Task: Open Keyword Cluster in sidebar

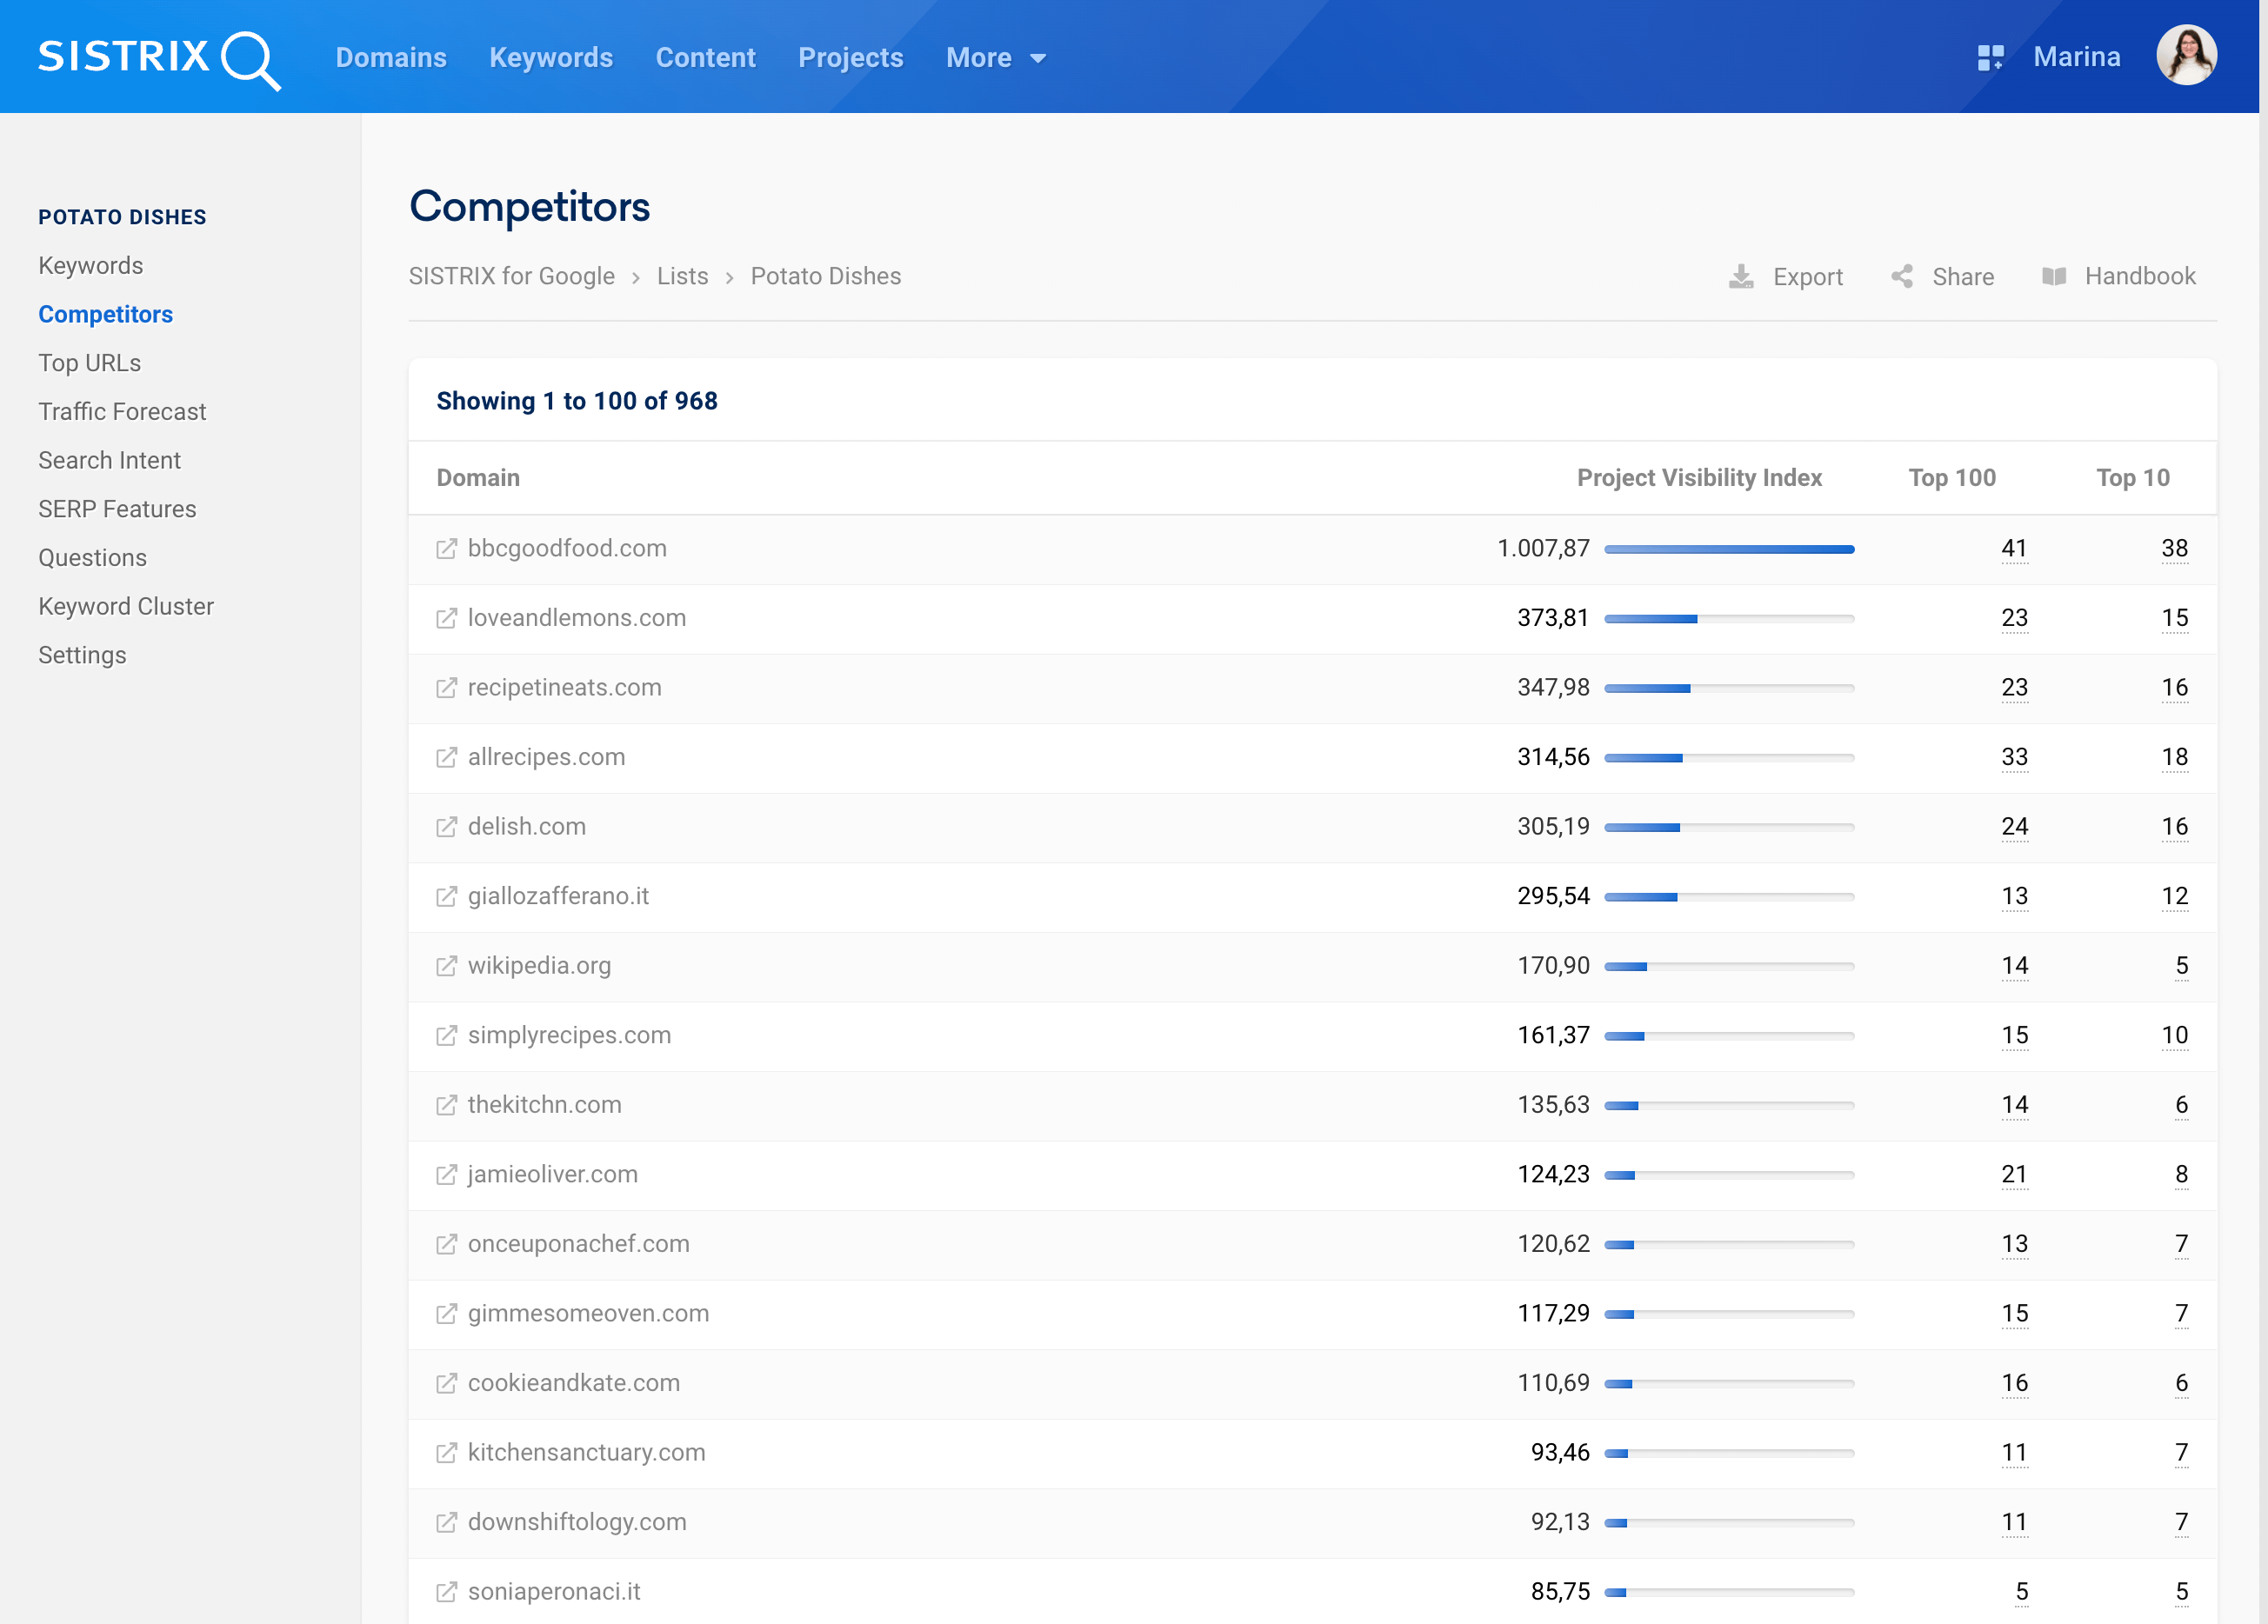Action: click(x=126, y=607)
